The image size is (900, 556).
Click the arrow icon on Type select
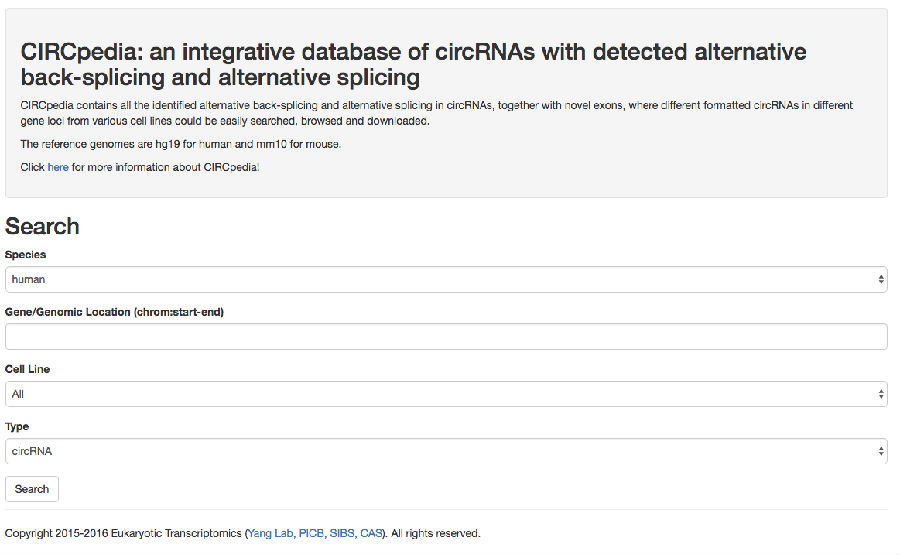880,452
